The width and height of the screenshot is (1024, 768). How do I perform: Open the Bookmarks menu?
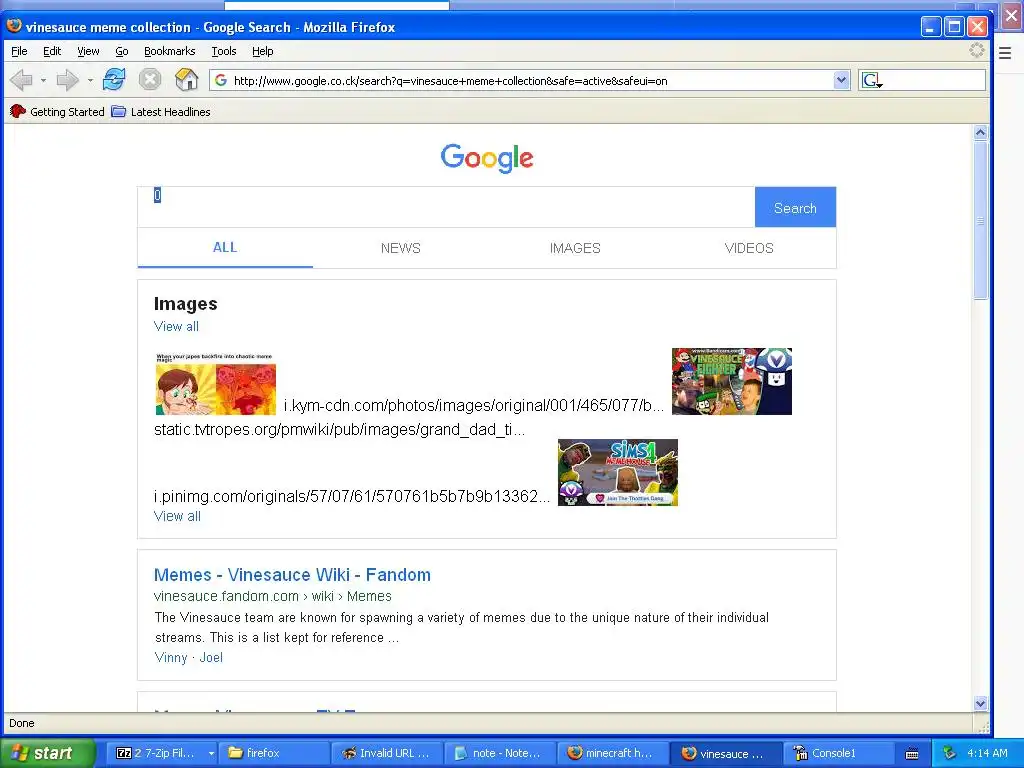[x=169, y=51]
